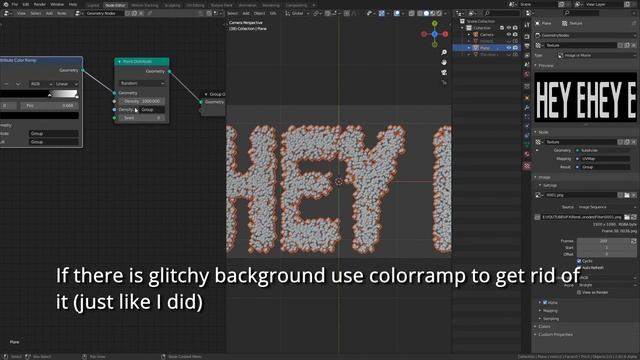
Task: Collapse the Point Distribute node
Action: click(x=119, y=62)
